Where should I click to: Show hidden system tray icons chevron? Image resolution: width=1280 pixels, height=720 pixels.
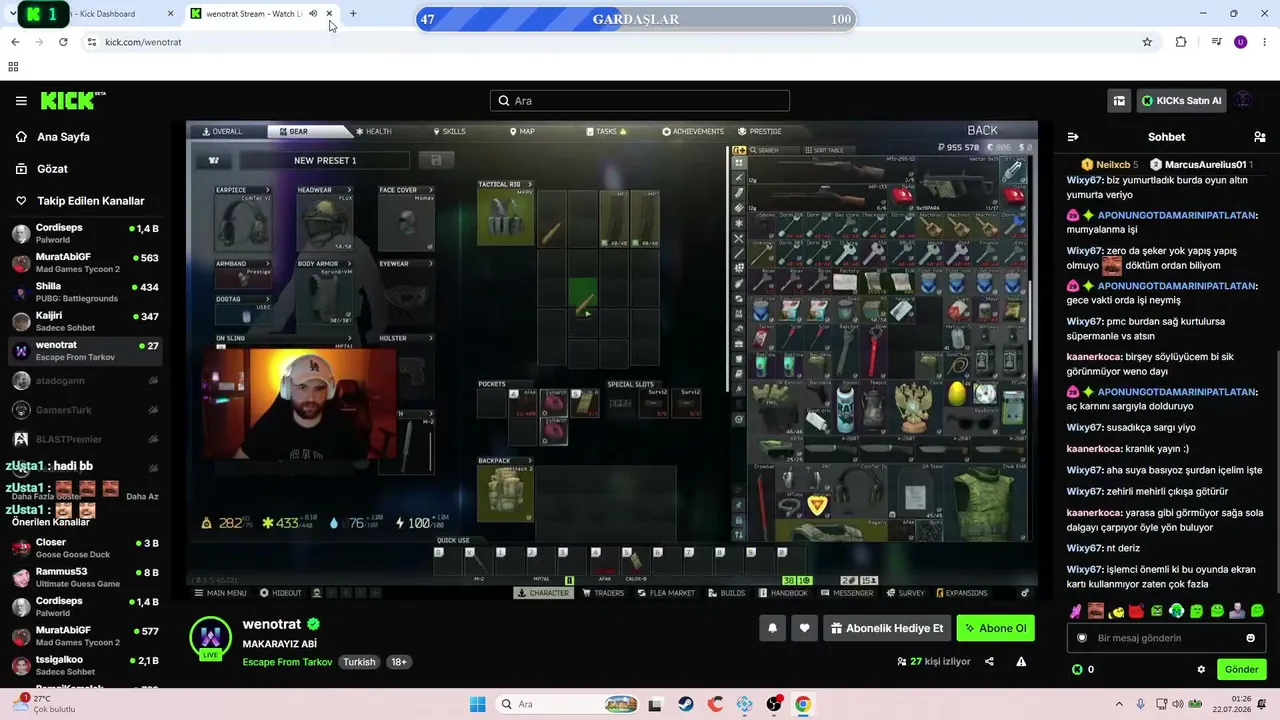(x=1119, y=704)
